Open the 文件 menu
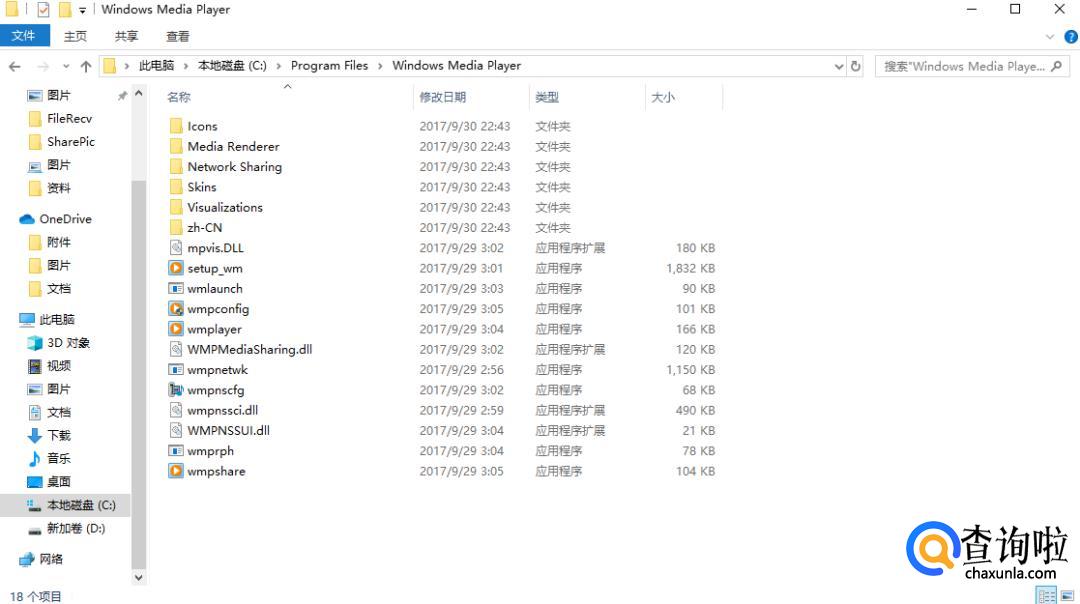Viewport: 1080px width, 604px height. coord(24,36)
